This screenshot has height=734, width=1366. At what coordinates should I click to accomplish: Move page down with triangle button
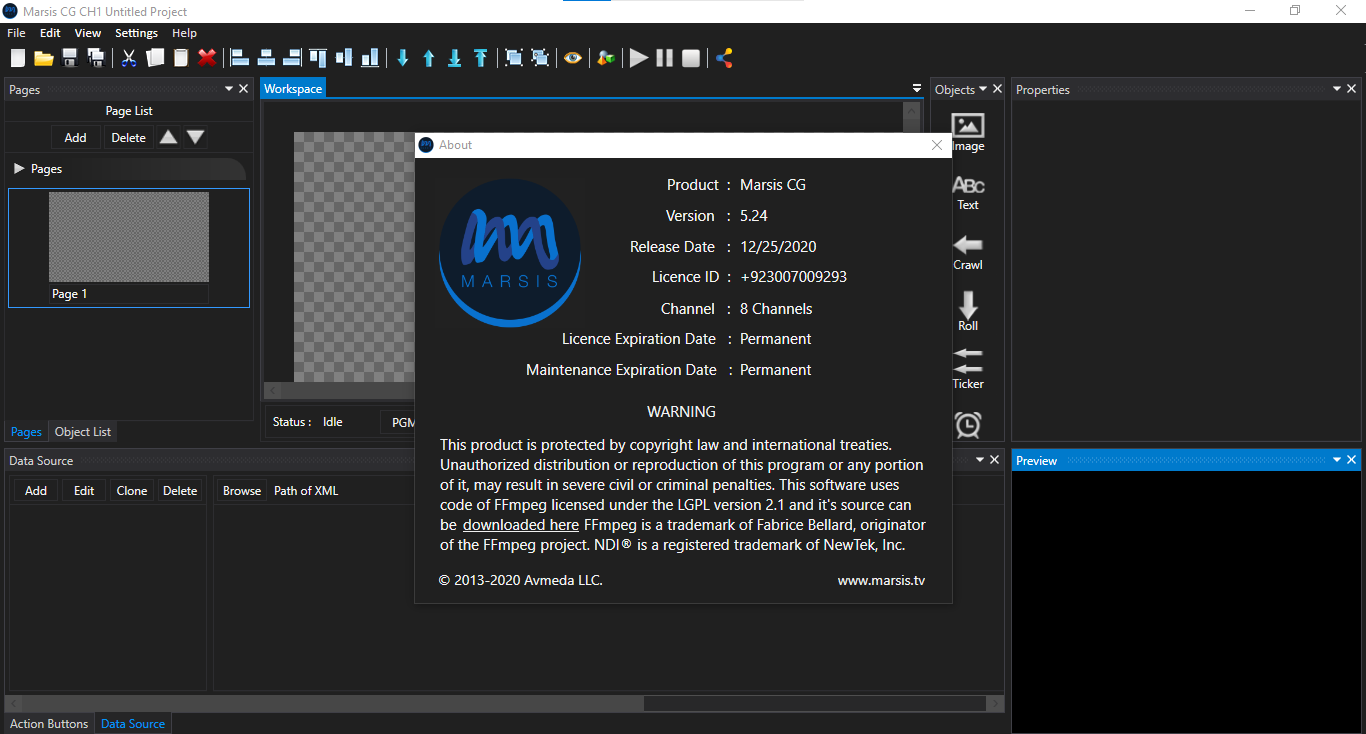point(196,138)
